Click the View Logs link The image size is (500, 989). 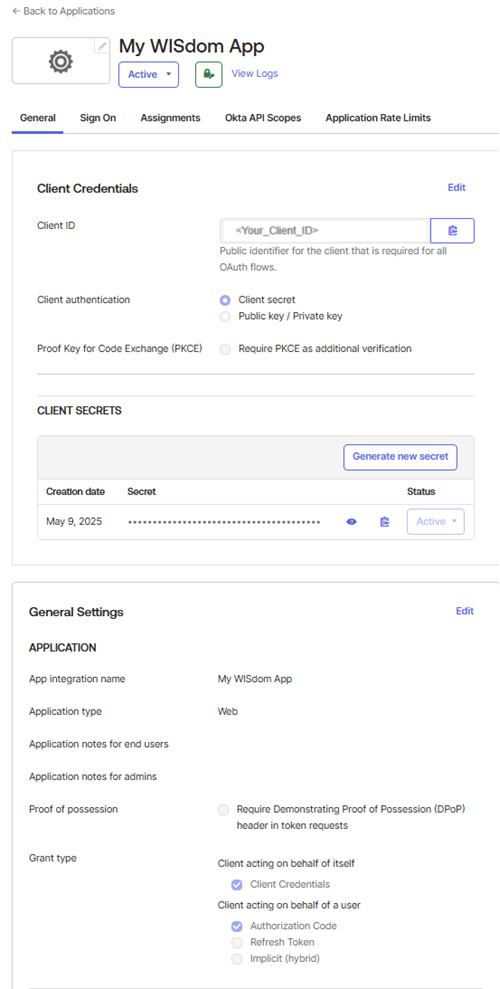point(255,74)
